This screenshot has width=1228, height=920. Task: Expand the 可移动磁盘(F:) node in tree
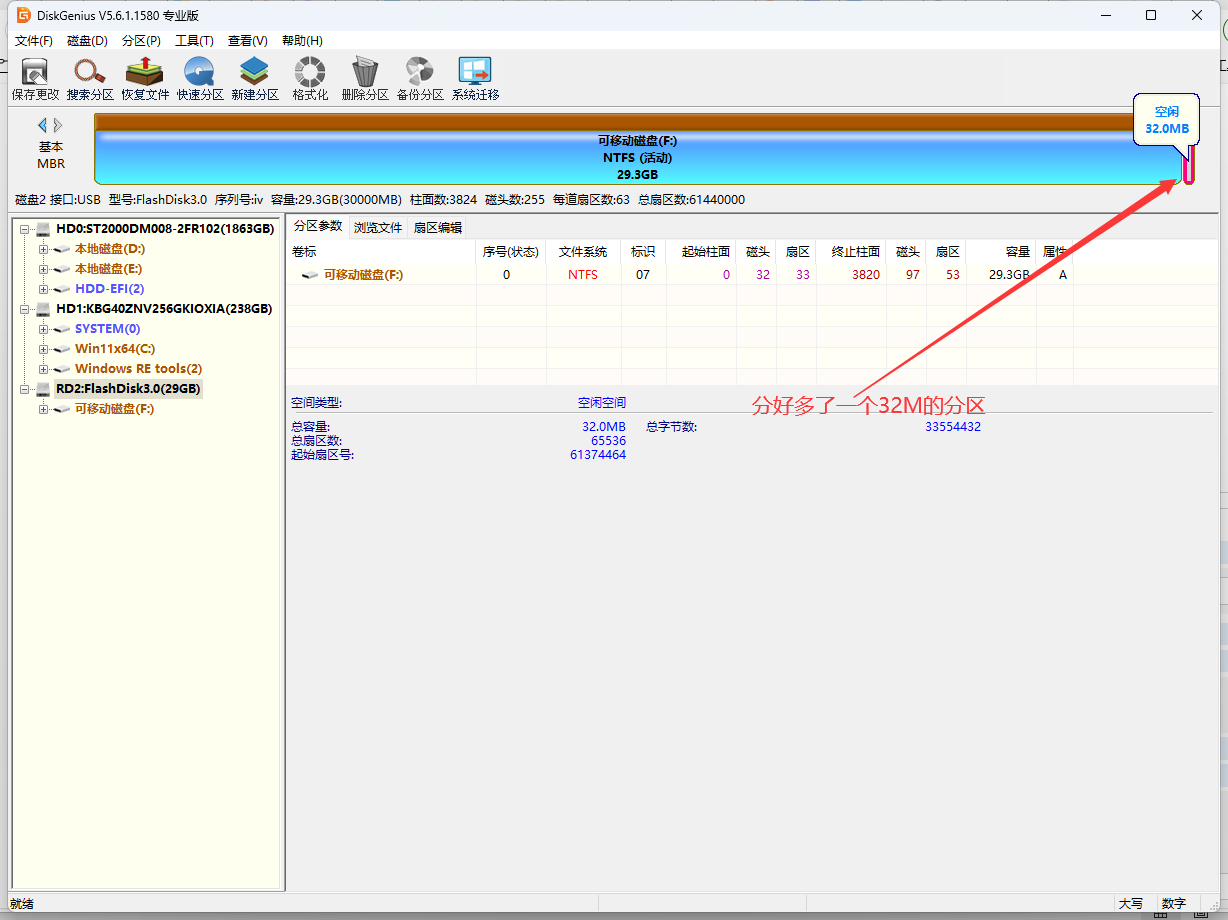point(43,409)
